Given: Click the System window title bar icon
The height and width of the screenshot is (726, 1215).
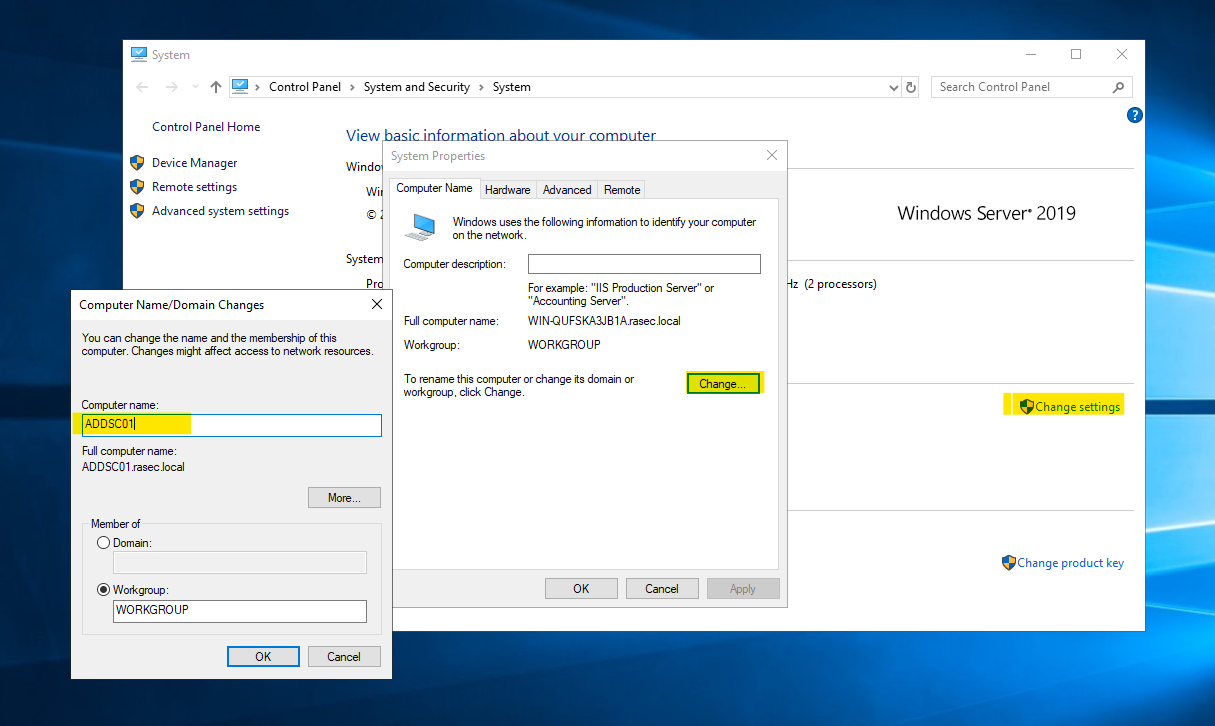Looking at the screenshot, I should point(139,55).
